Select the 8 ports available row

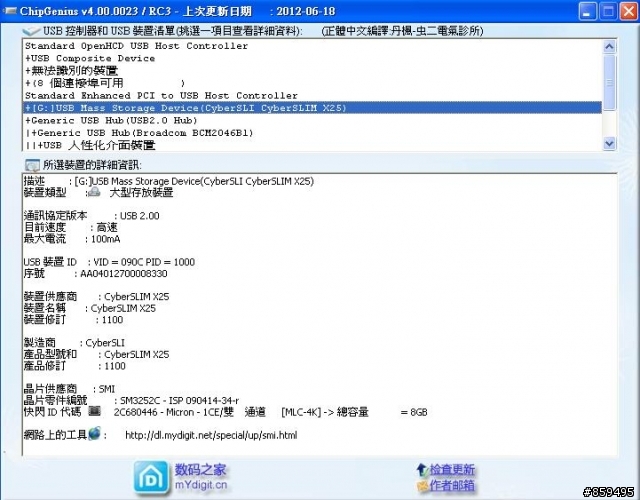(312, 83)
